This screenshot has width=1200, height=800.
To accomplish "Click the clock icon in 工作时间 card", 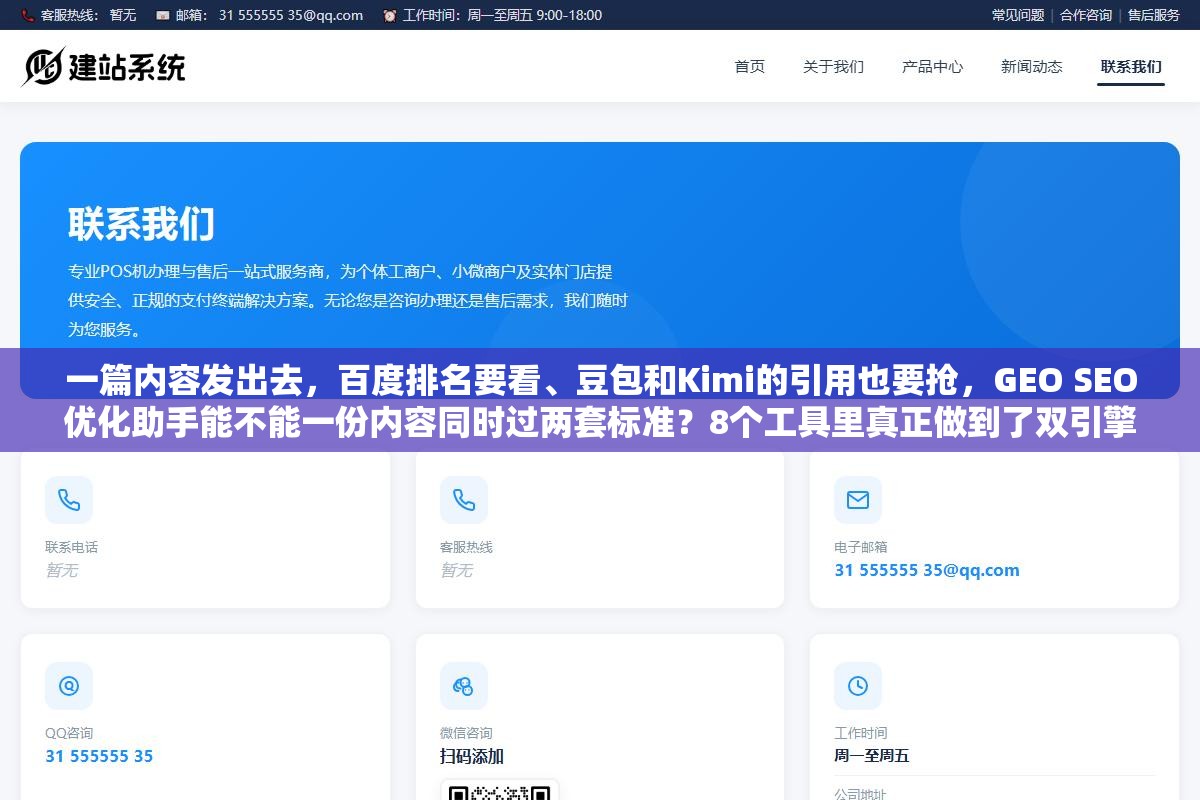I will tap(858, 686).
